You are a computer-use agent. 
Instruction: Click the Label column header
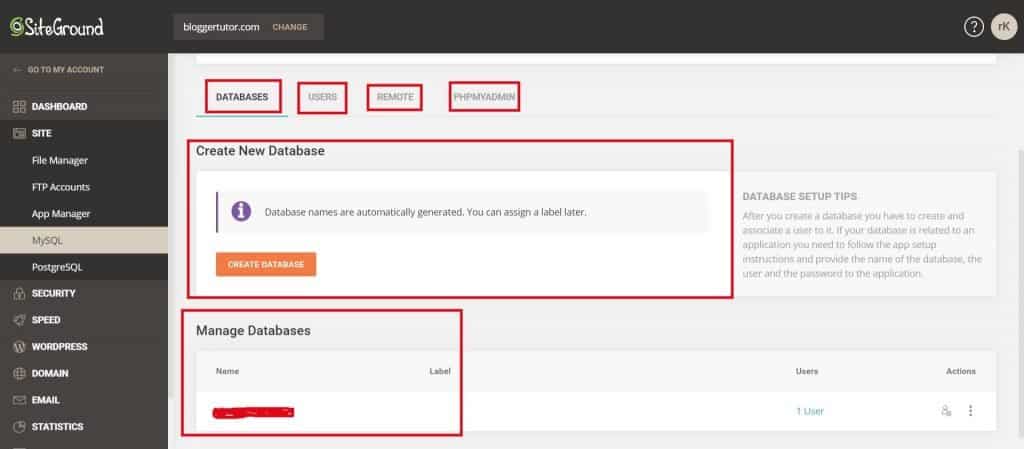coord(440,371)
